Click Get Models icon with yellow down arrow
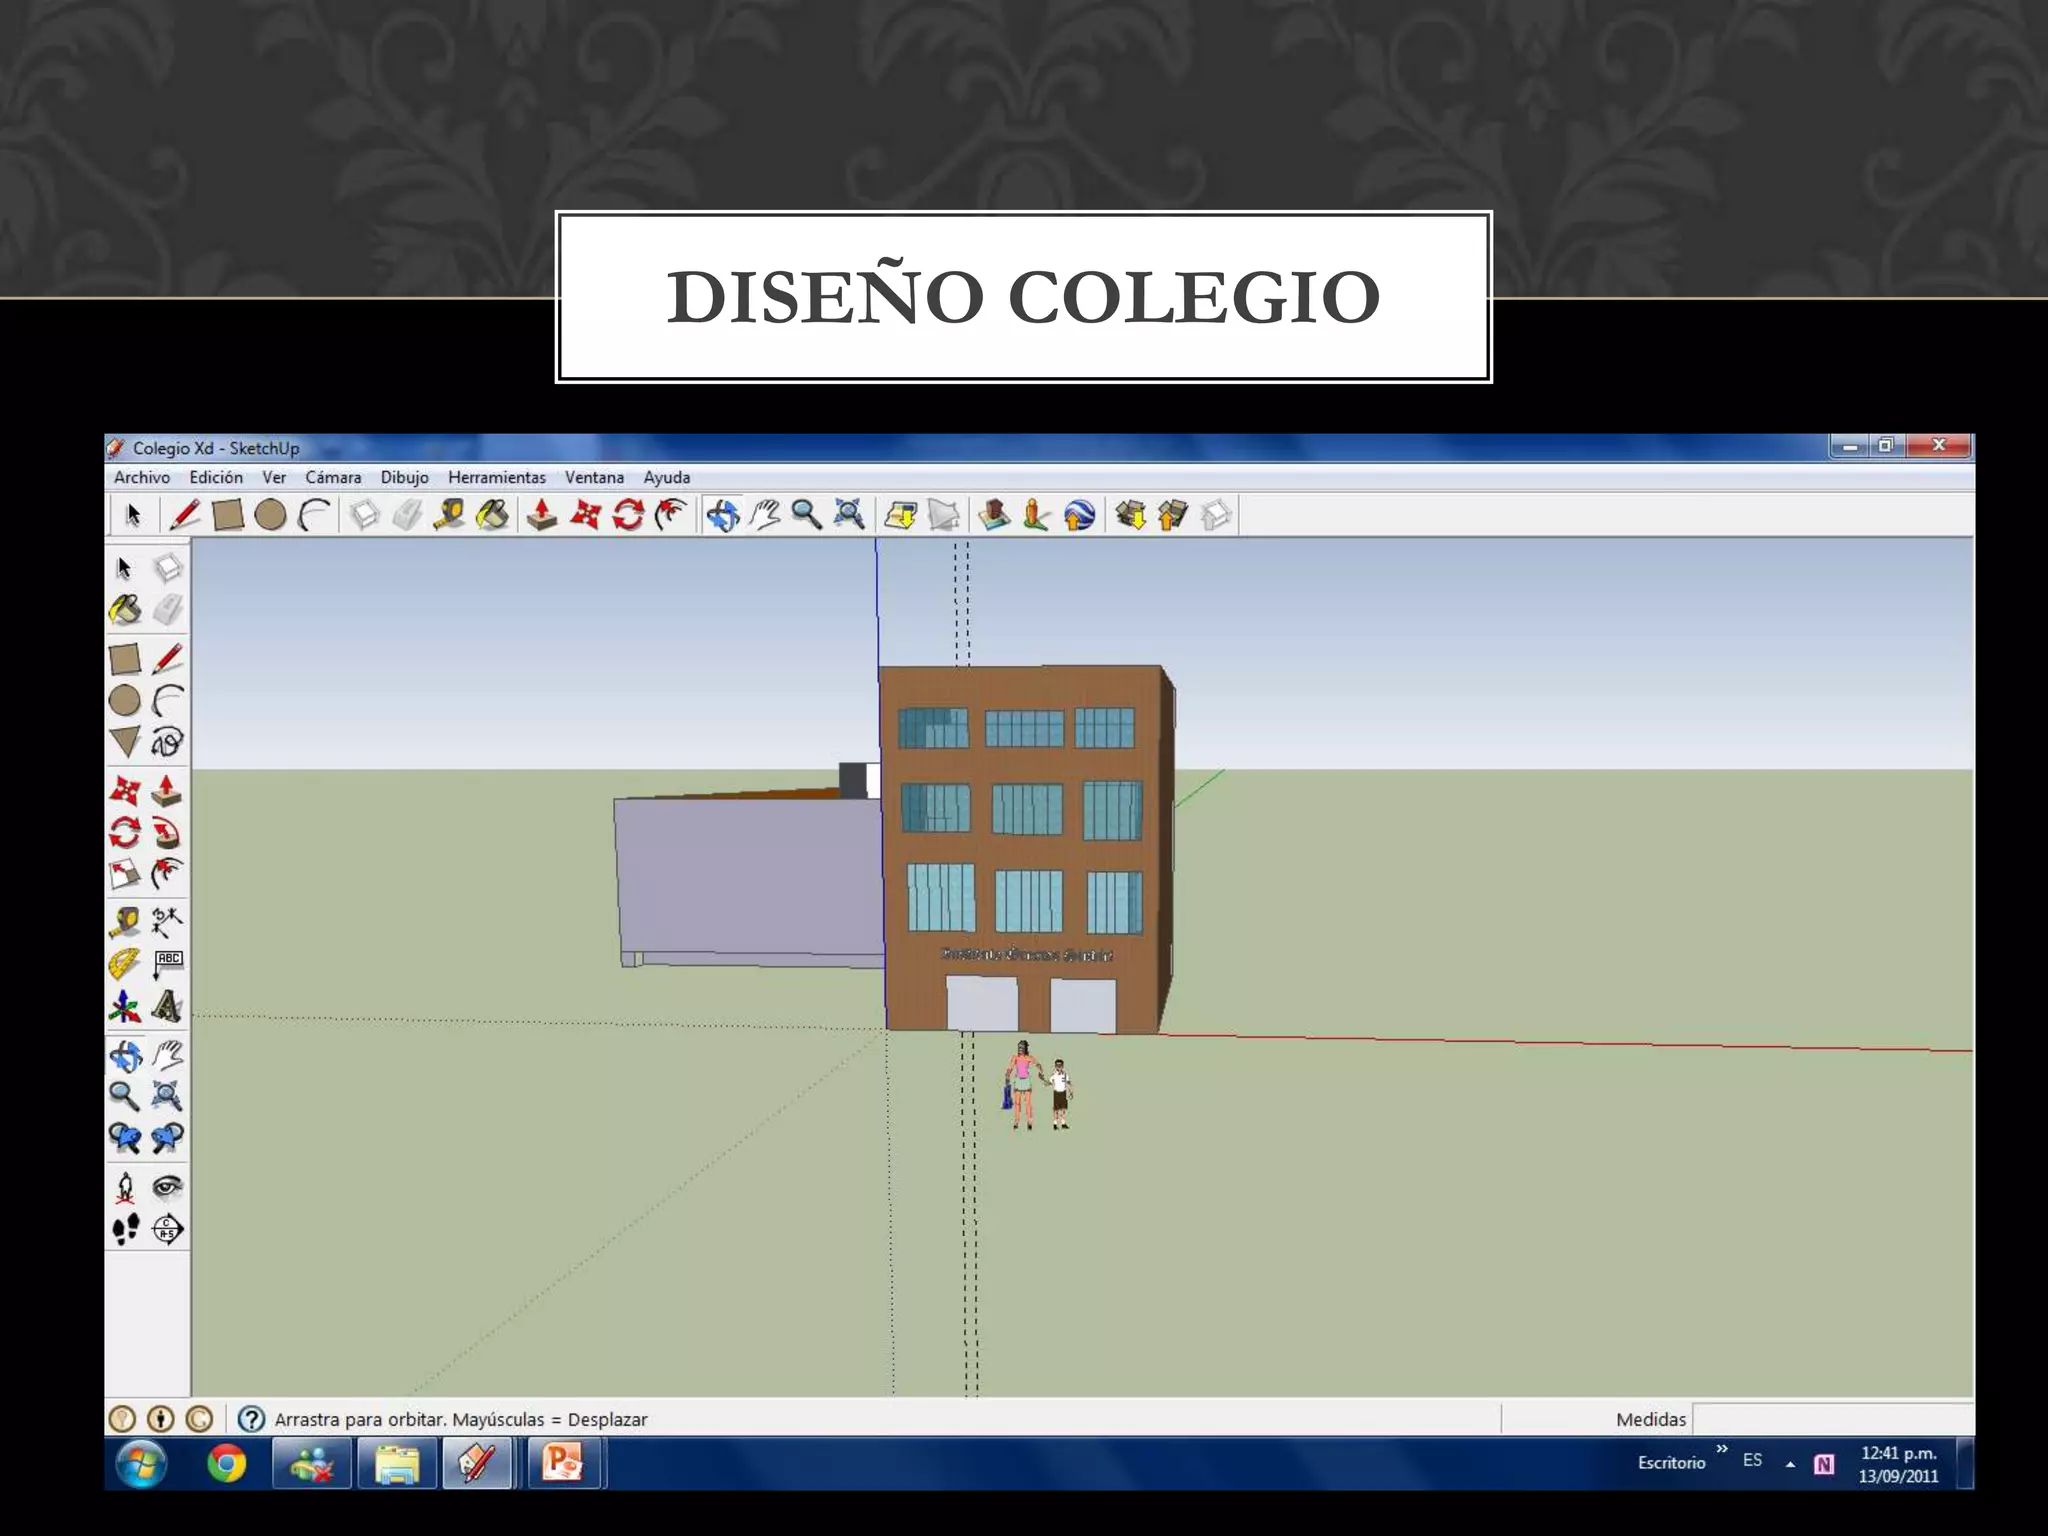This screenshot has height=1536, width=2048. point(1130,515)
